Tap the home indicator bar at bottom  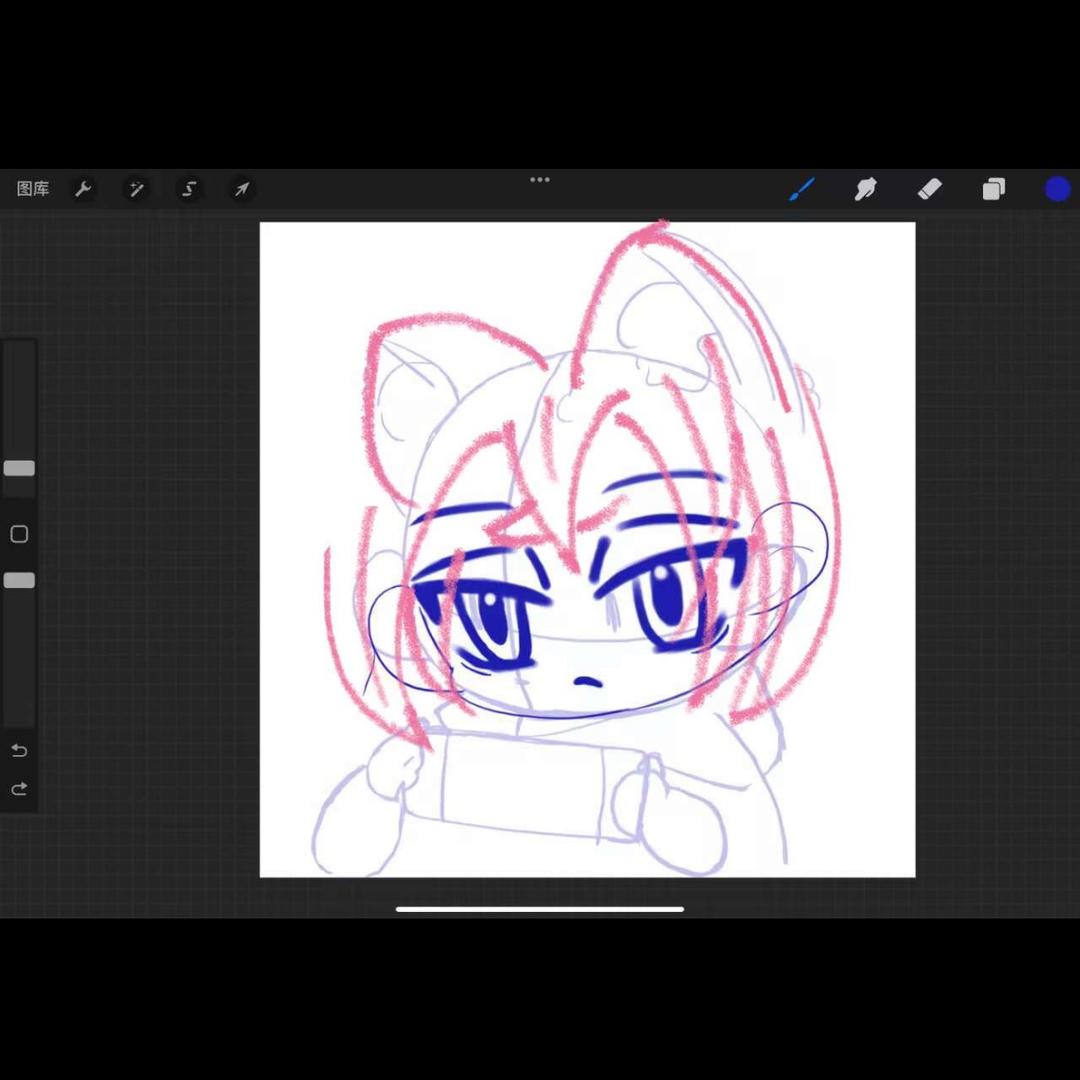coord(540,909)
